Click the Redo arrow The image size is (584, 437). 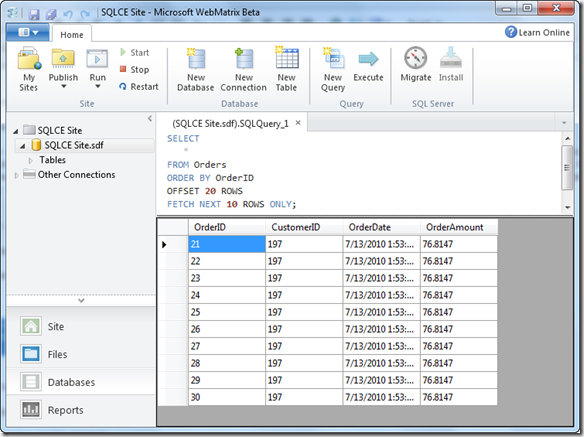[x=85, y=14]
